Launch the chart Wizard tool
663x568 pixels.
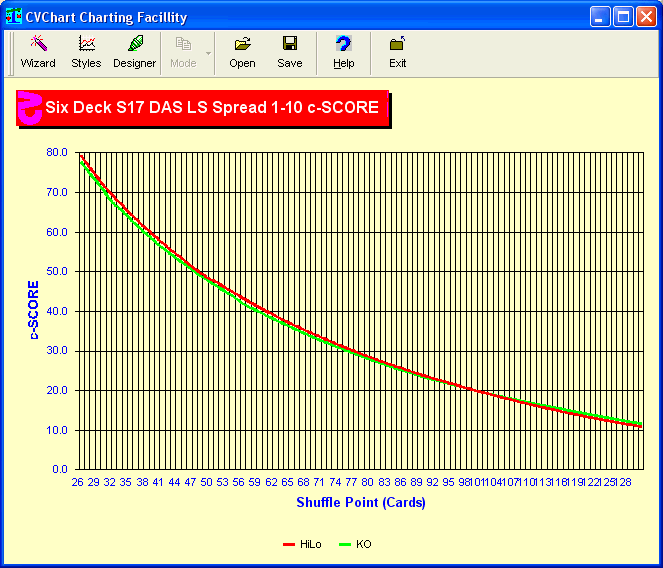[38, 52]
